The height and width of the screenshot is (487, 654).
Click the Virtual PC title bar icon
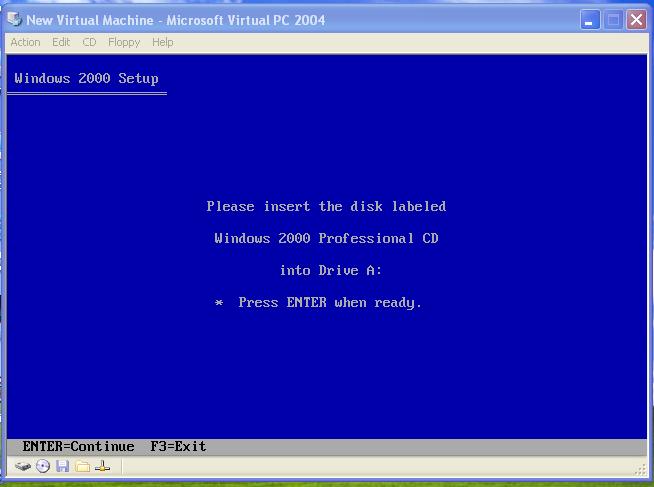14,19
